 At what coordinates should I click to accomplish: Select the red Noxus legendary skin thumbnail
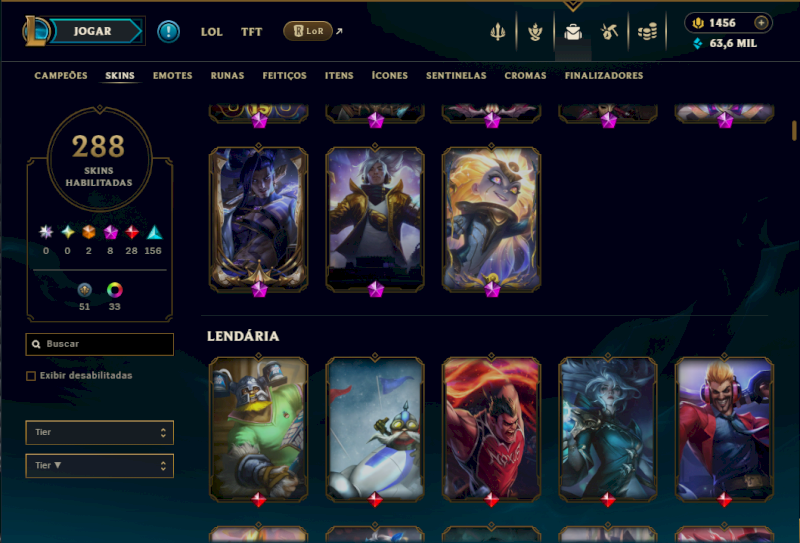pyautogui.click(x=491, y=429)
